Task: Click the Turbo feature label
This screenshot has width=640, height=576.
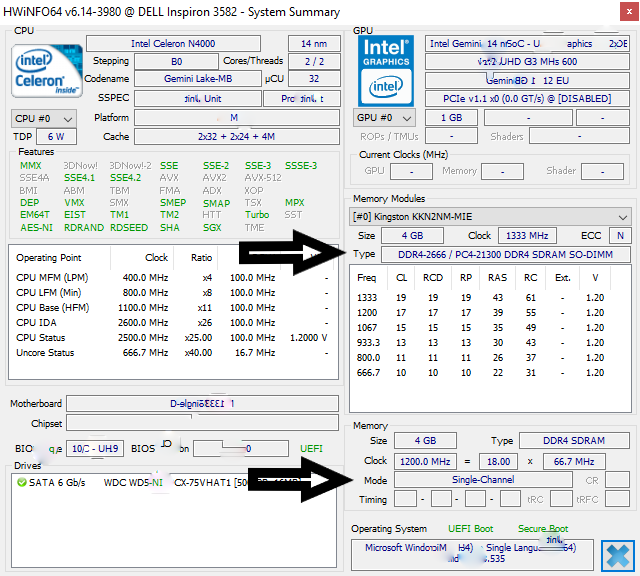Action: [x=257, y=215]
